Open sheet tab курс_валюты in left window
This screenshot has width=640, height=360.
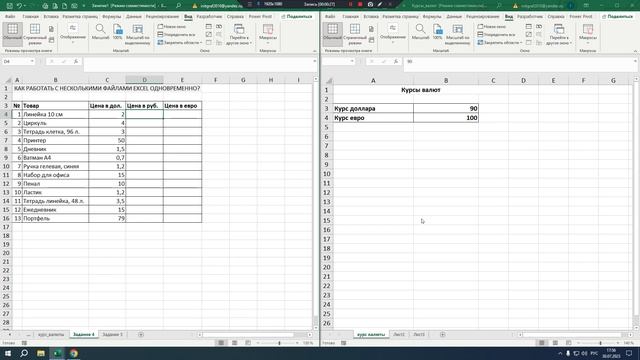51,334
